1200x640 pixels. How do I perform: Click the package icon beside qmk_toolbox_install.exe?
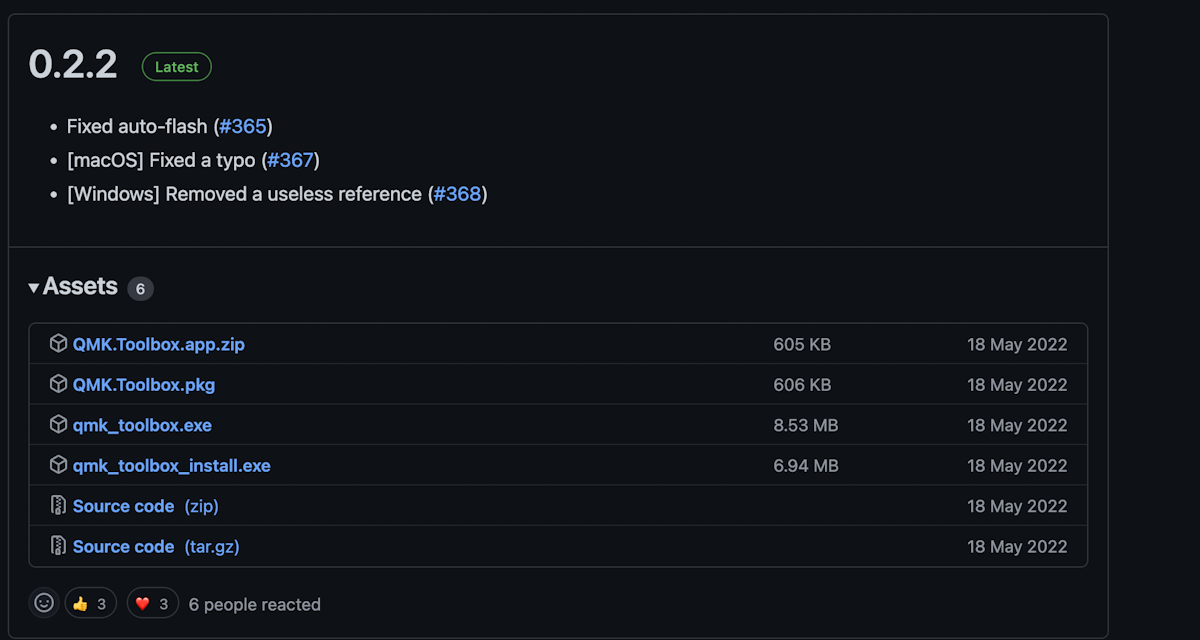coord(58,465)
